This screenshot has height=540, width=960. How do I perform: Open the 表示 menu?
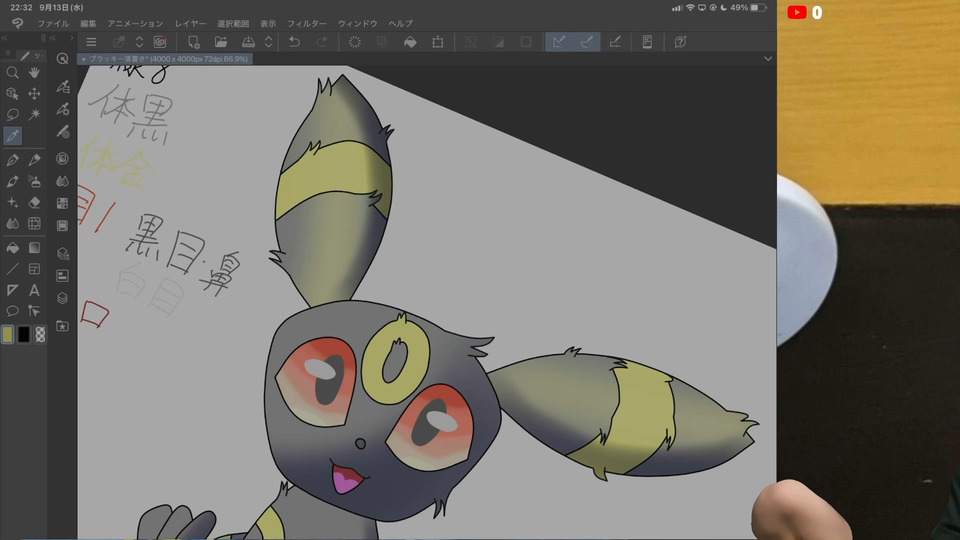(268, 24)
